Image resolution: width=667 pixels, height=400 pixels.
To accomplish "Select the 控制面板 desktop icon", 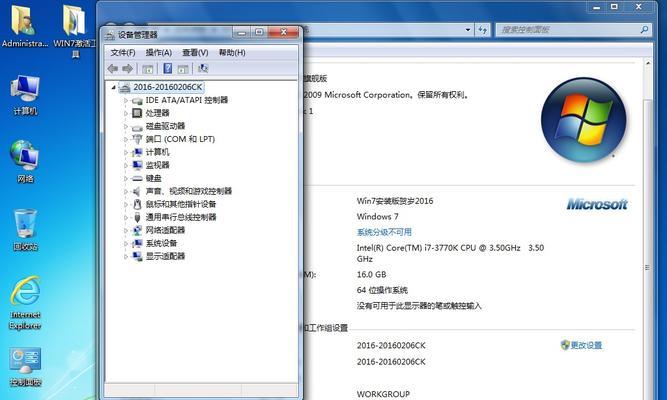I will (x=25, y=367).
